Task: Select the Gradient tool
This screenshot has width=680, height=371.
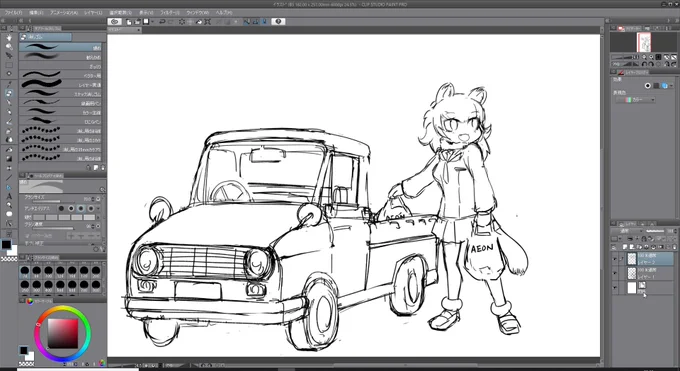Action: (x=9, y=159)
